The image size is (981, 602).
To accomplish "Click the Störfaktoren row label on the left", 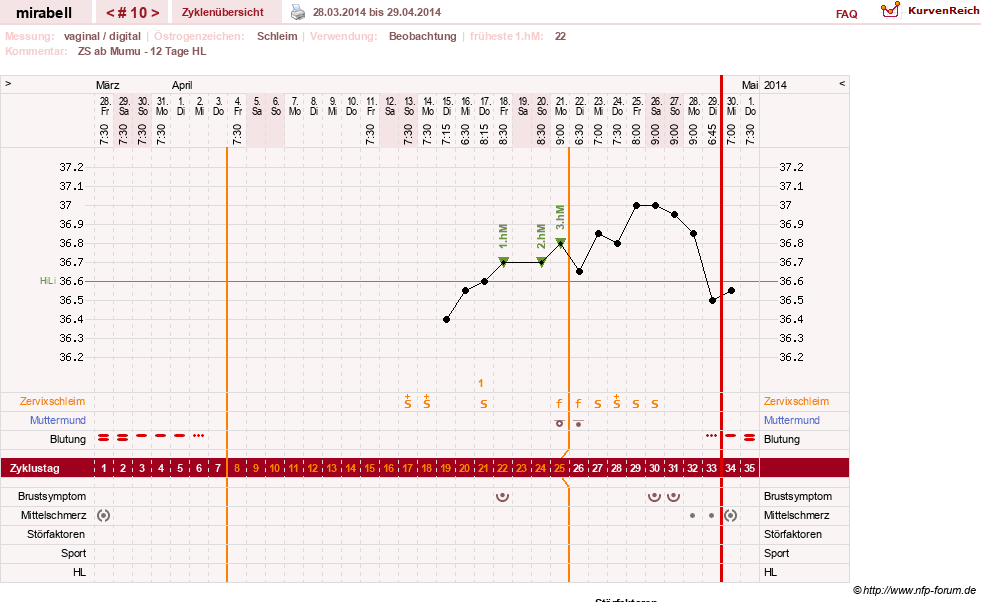I will click(x=56, y=534).
